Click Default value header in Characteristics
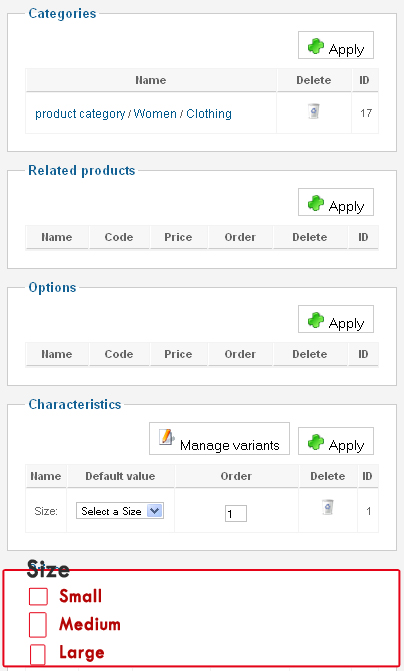 (120, 476)
